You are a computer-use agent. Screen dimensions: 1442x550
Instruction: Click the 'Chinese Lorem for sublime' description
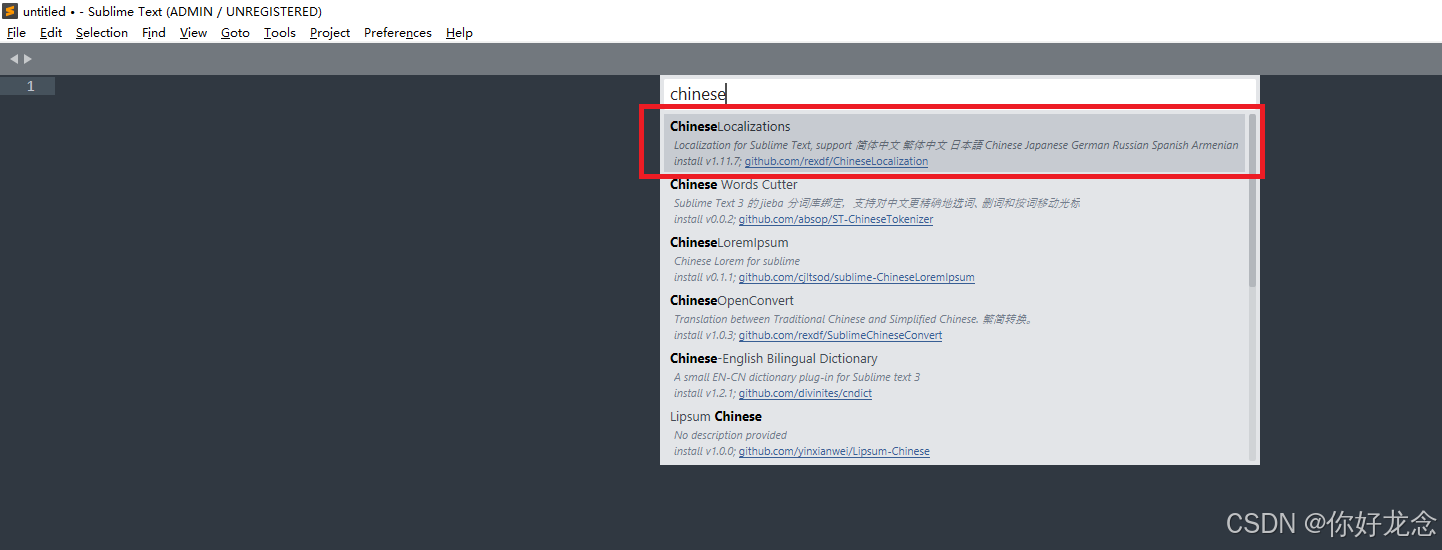click(x=737, y=261)
